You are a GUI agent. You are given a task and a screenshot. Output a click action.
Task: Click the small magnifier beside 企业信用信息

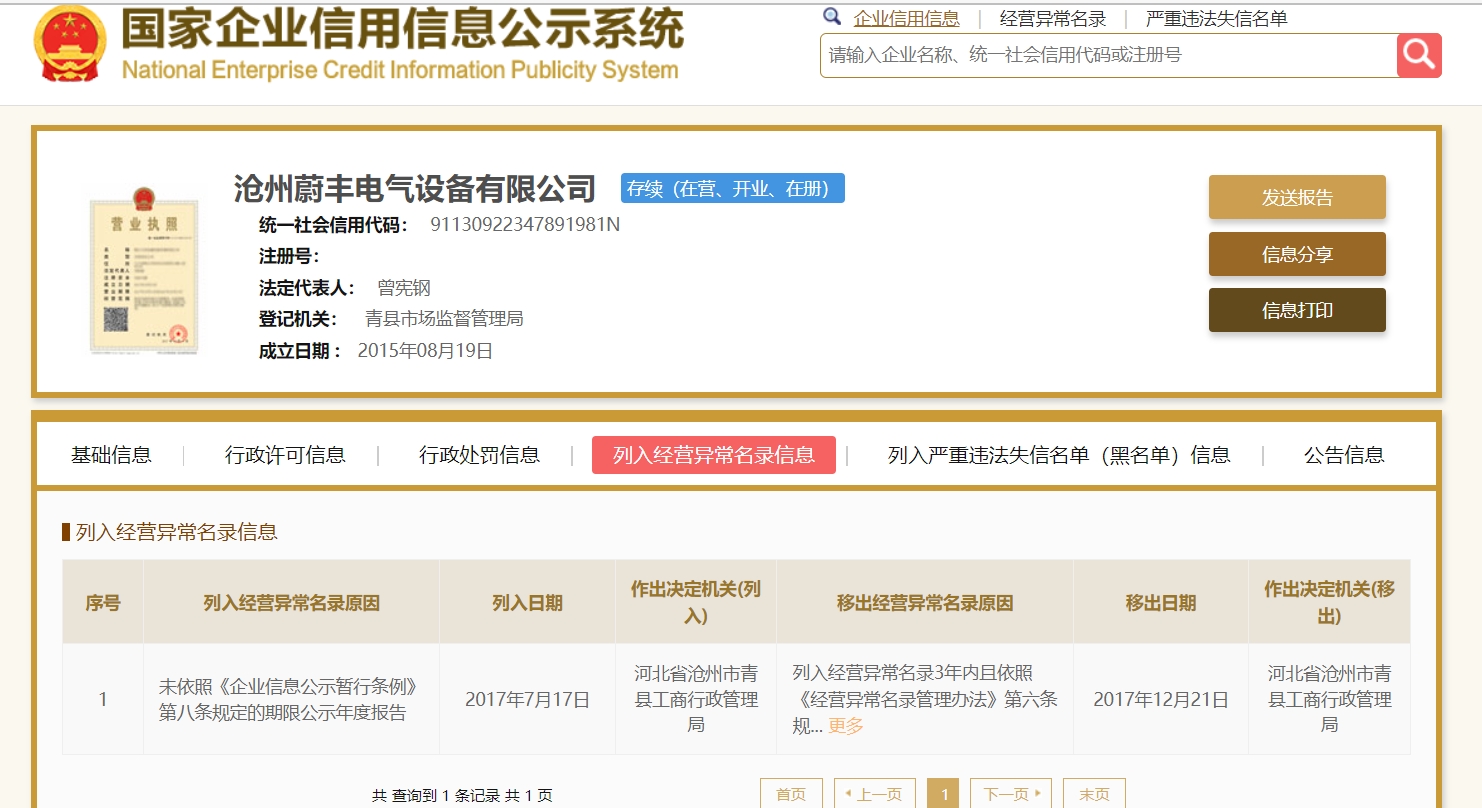[832, 17]
